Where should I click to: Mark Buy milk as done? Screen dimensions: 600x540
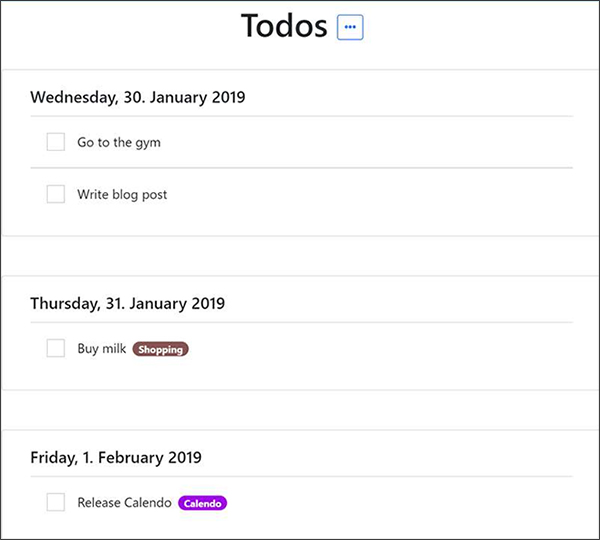point(55,348)
